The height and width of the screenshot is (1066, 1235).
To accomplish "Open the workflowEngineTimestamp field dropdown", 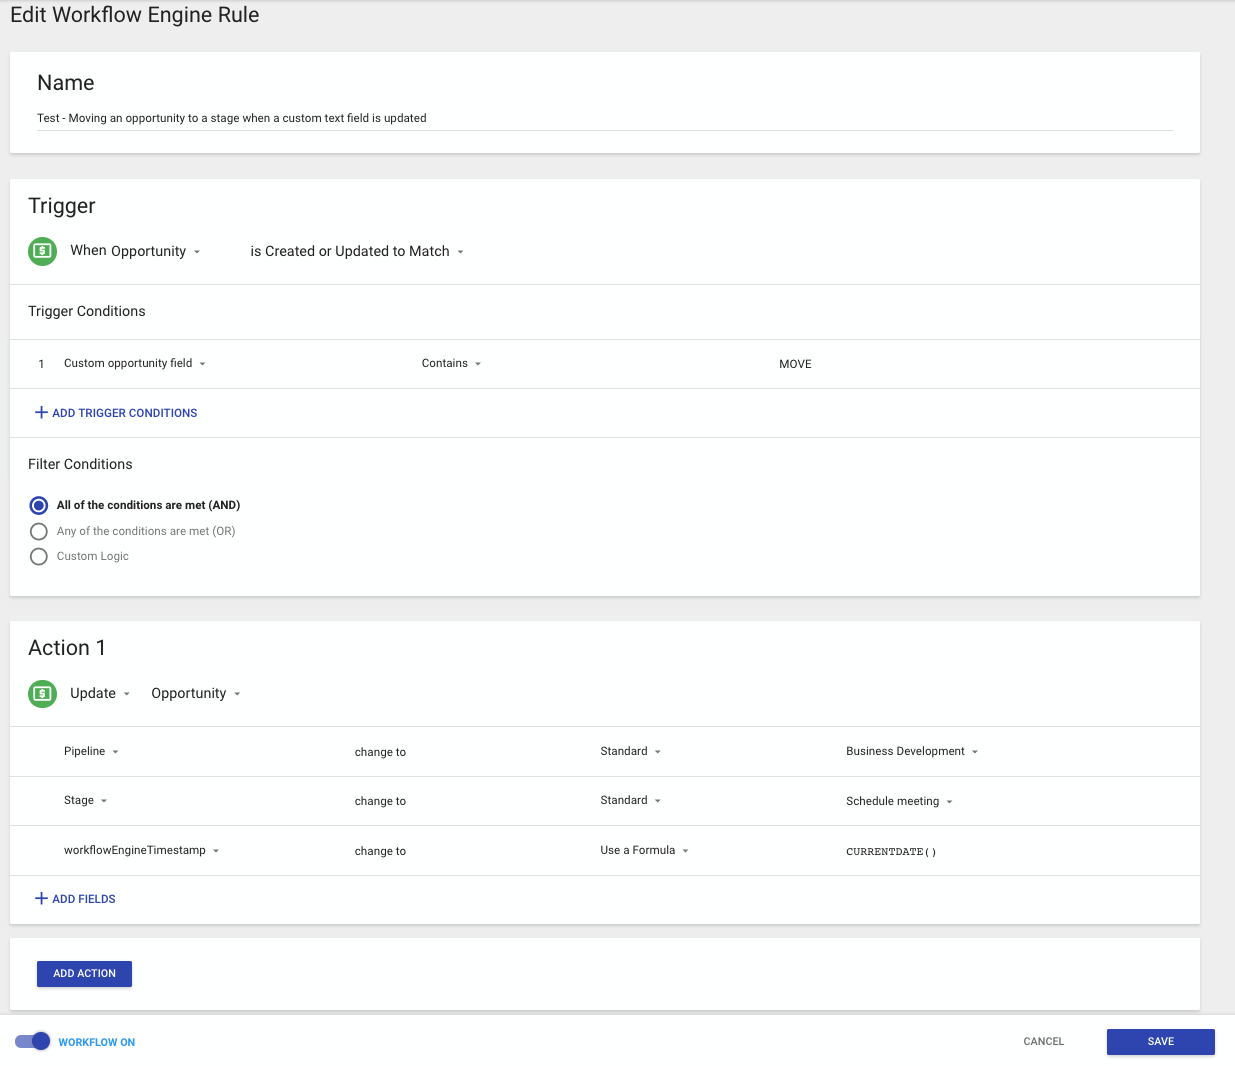I will 141,850.
